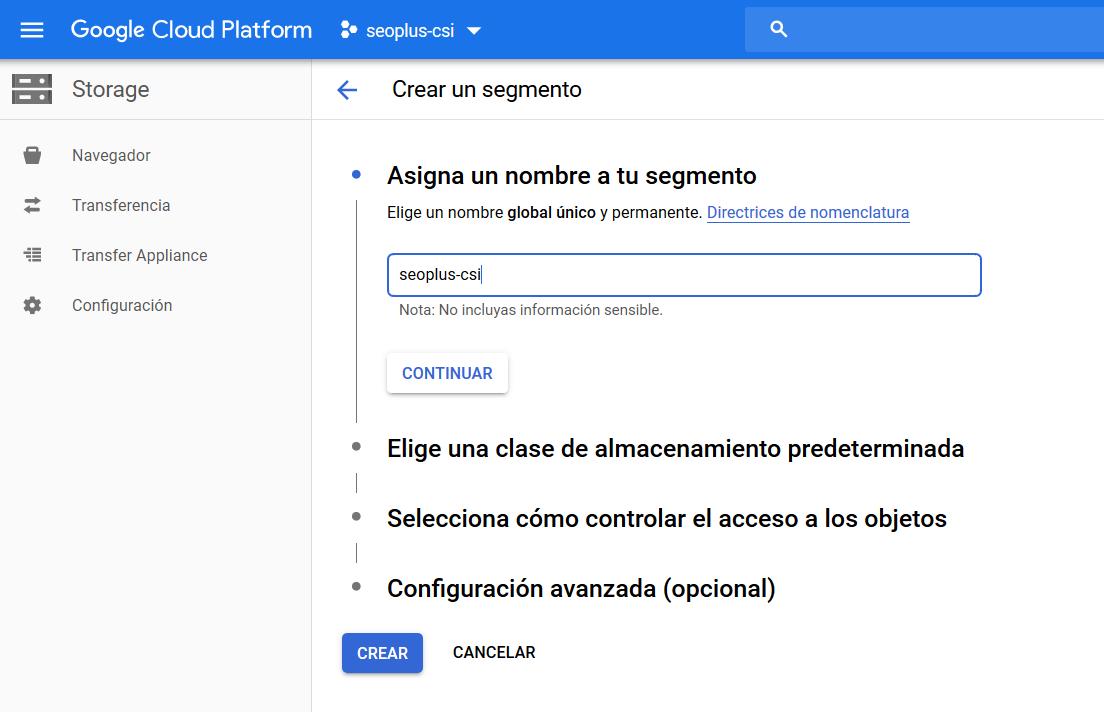
Task: Expand the object access control step
Action: 666,519
